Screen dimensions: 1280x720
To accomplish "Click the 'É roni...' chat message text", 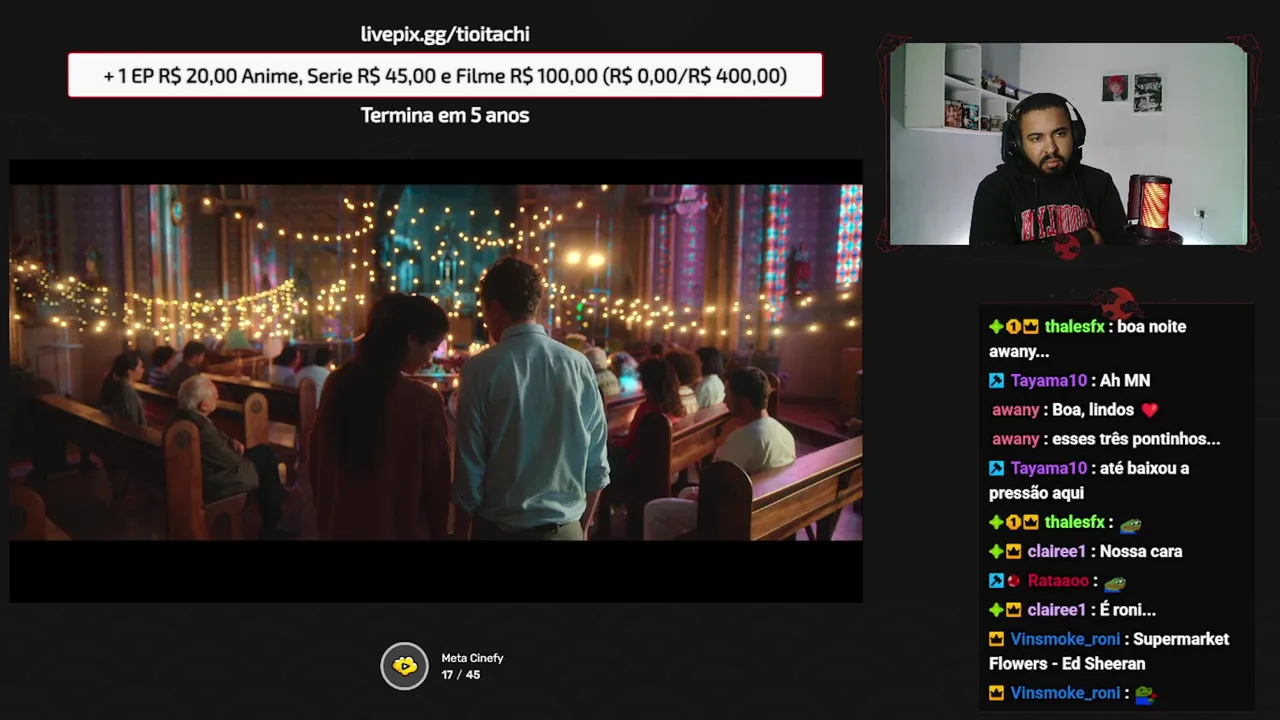I will 1127,610.
